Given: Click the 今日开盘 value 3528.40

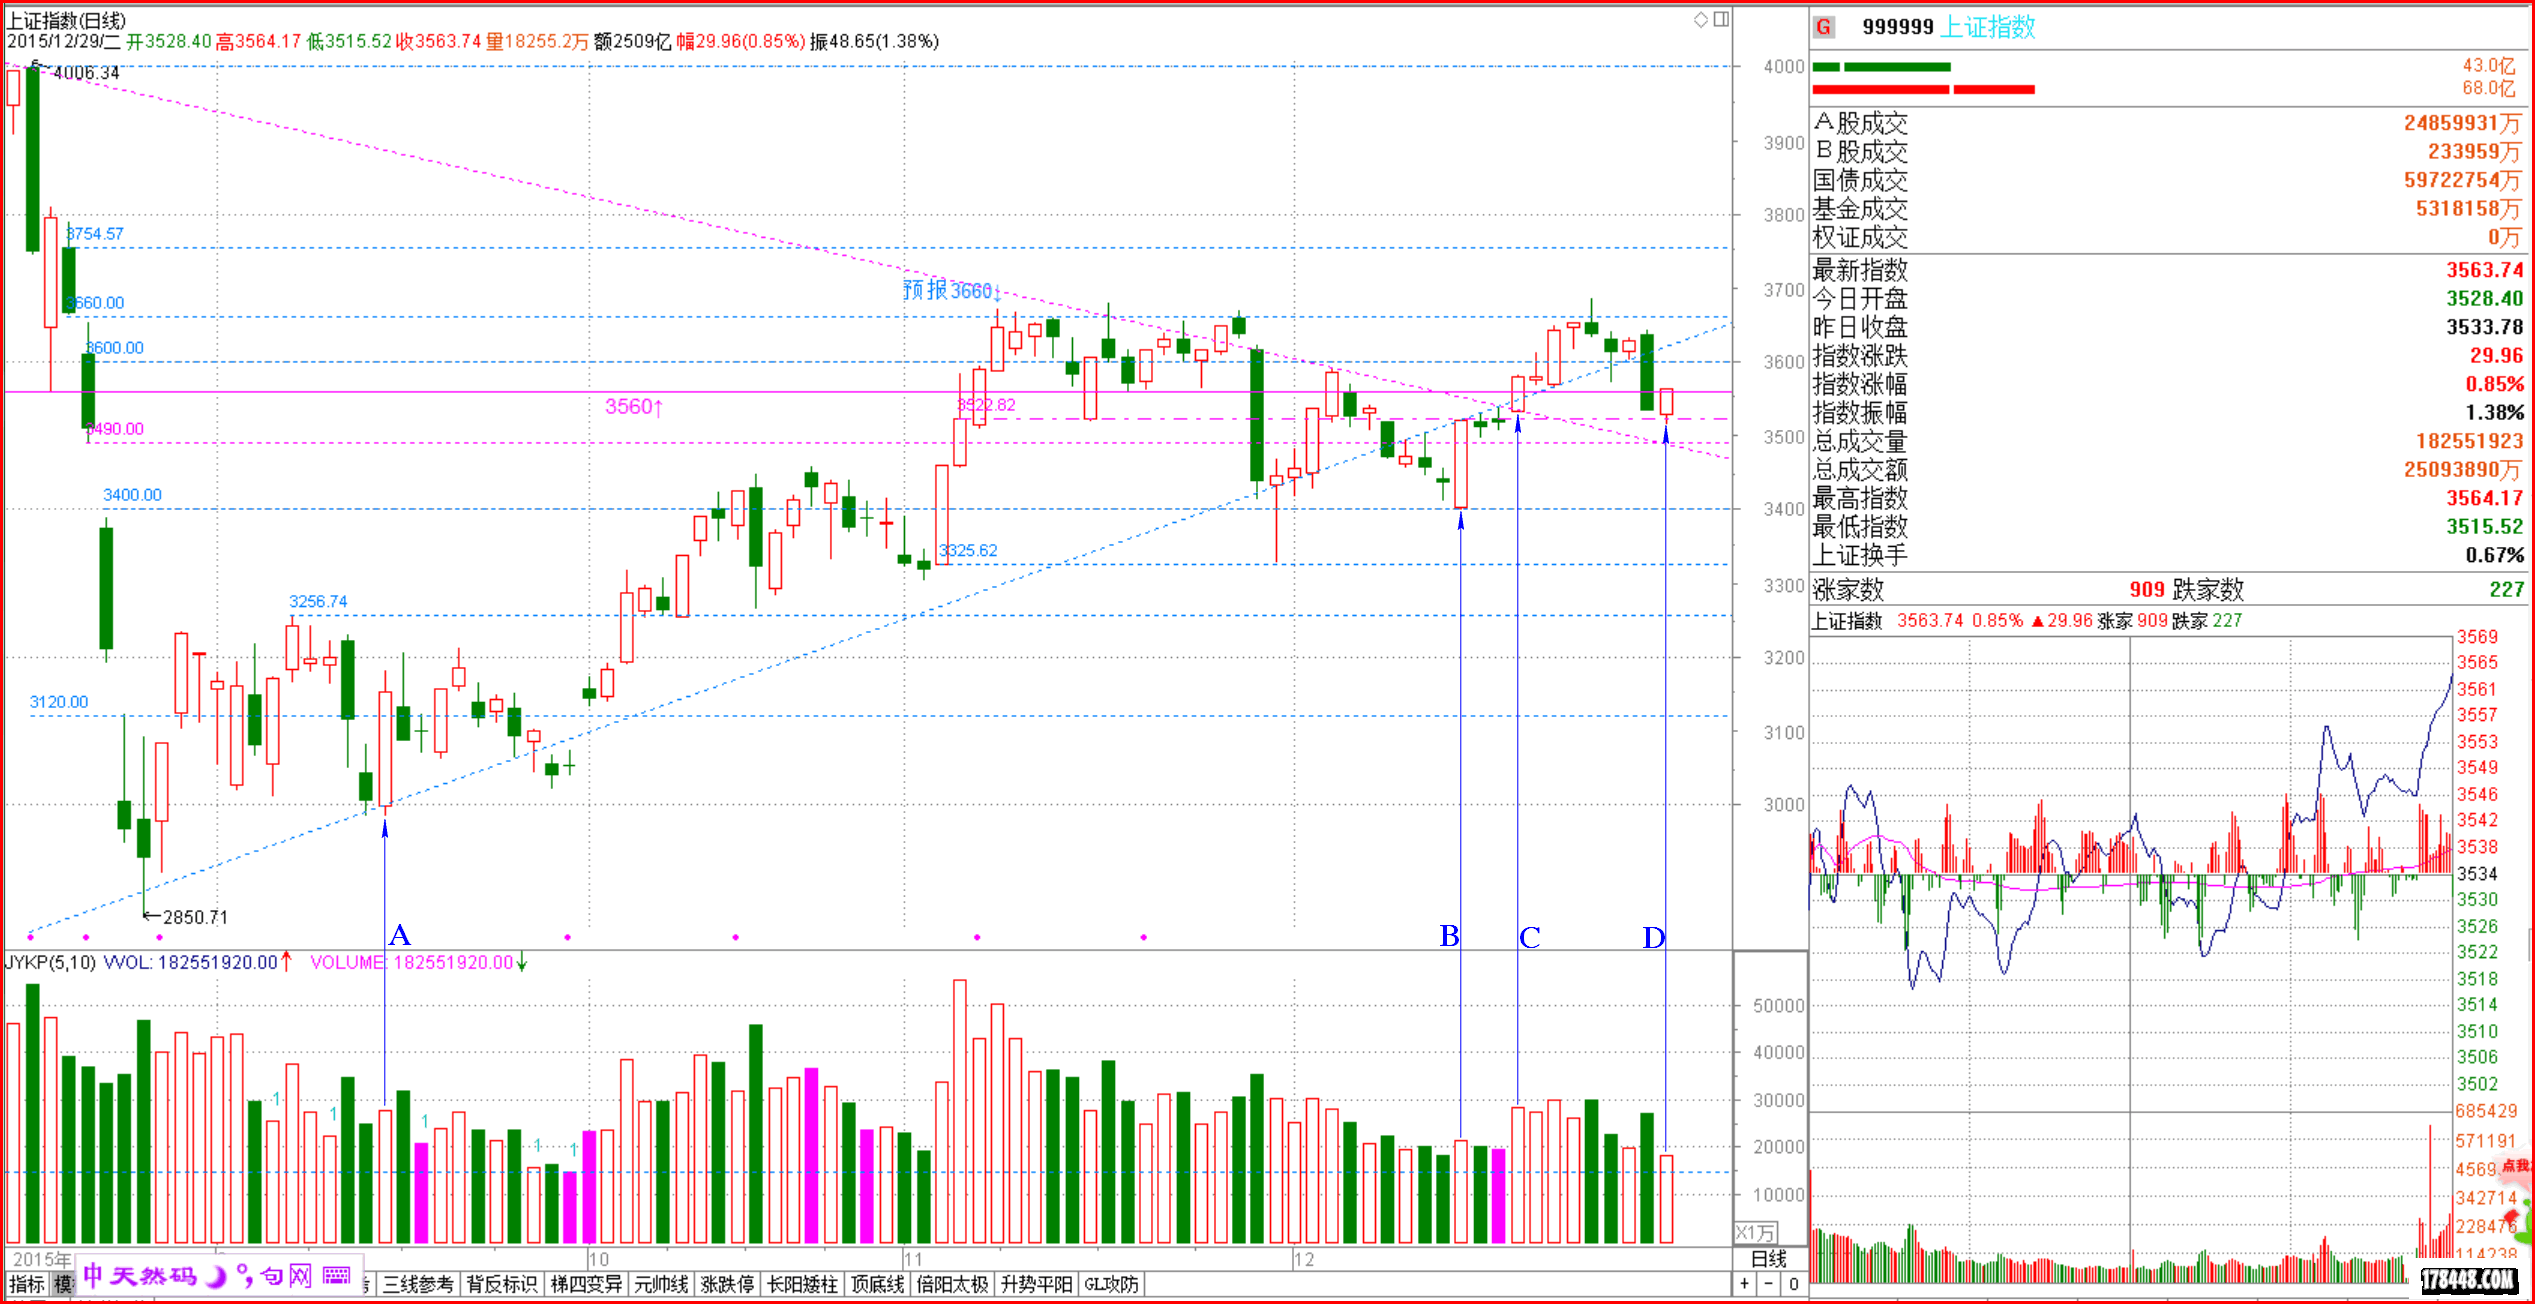Looking at the screenshot, I should point(2485,298).
